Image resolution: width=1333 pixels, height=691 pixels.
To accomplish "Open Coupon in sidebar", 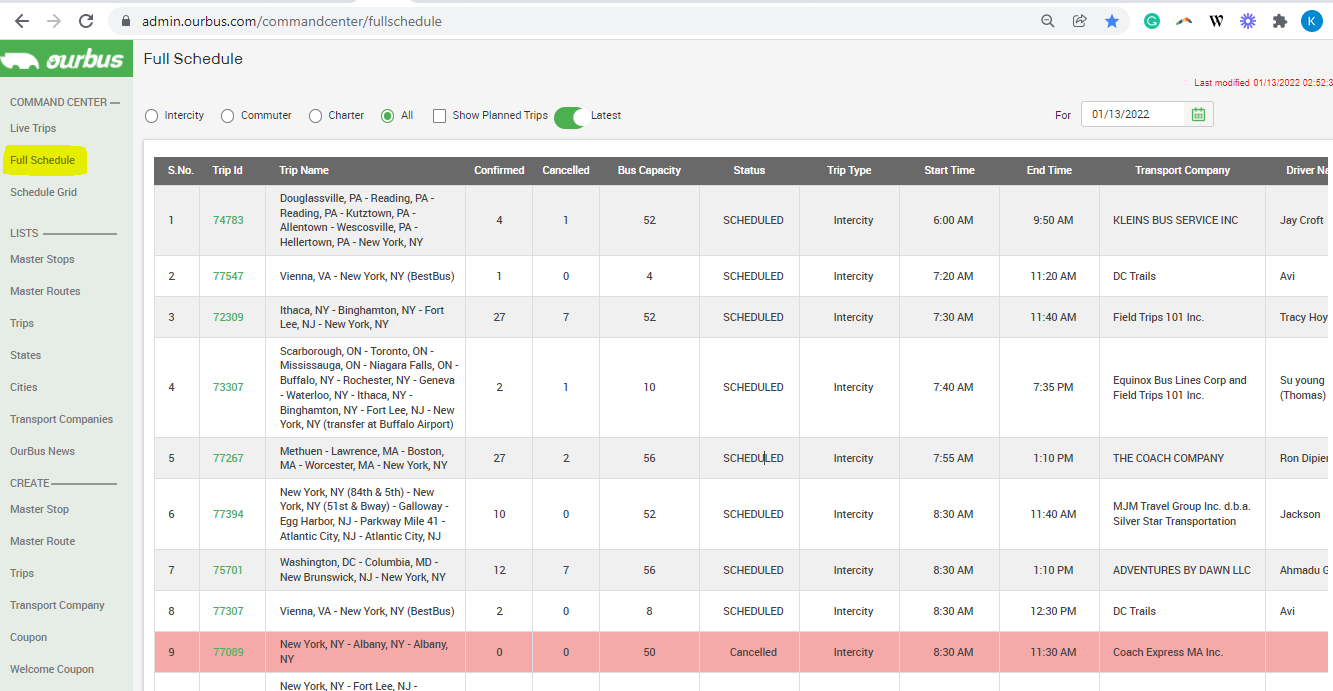I will point(28,637).
